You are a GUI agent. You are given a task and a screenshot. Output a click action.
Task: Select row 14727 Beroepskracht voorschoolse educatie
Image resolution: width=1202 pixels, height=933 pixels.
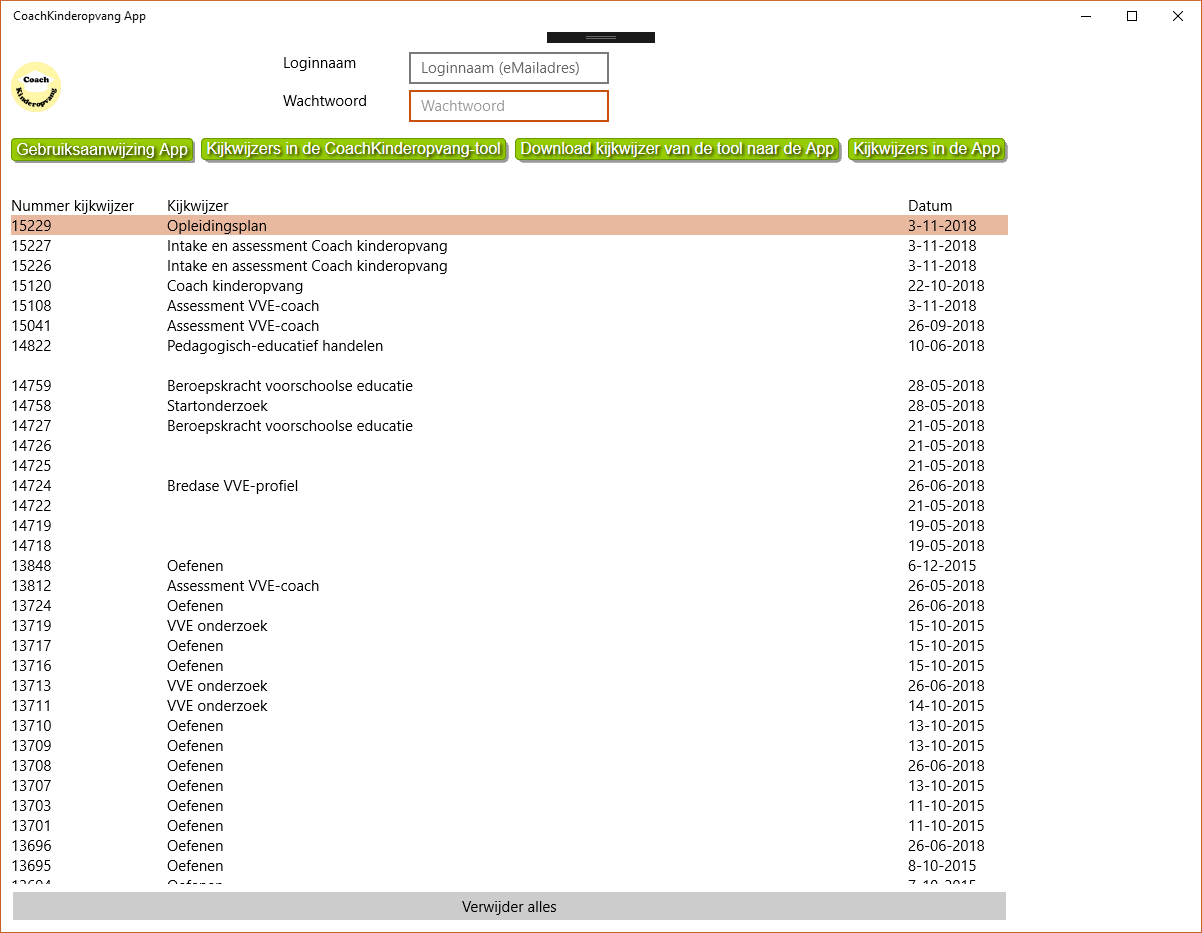pyautogui.click(x=509, y=426)
